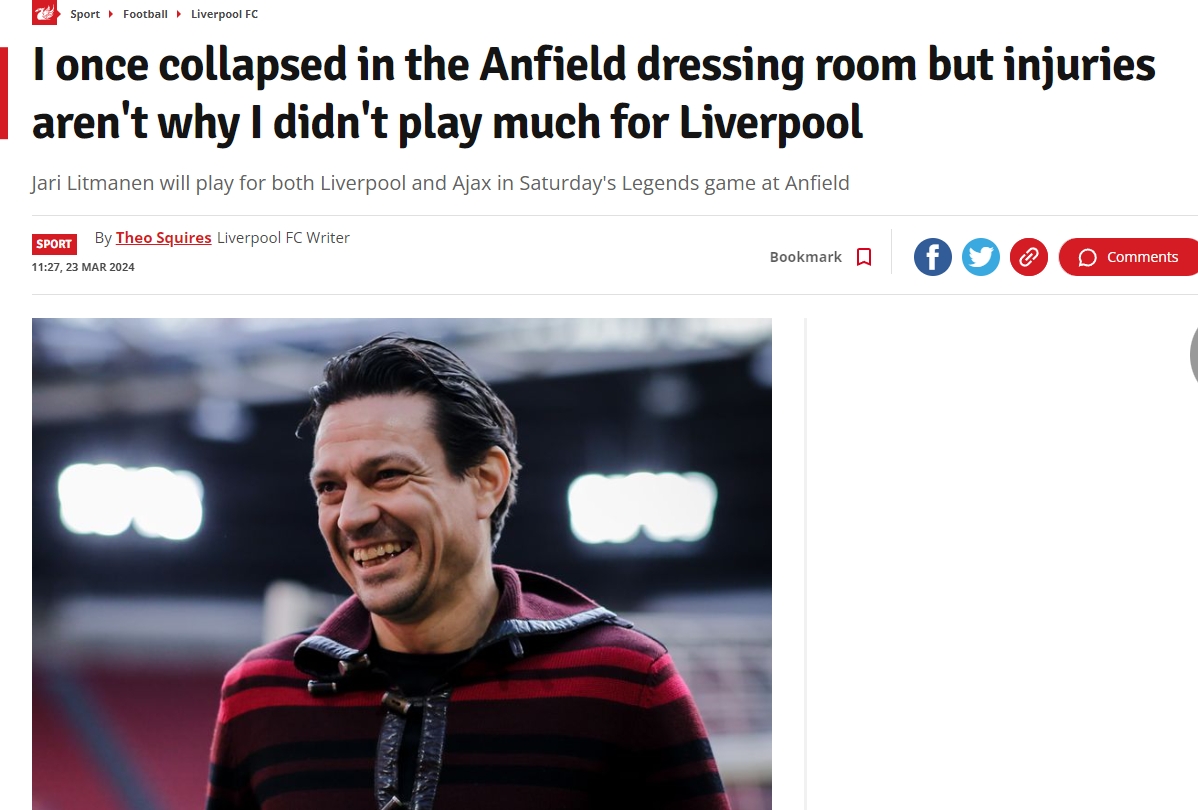Toggle the Bookmark label to save article
1198x810 pixels.
[805, 257]
